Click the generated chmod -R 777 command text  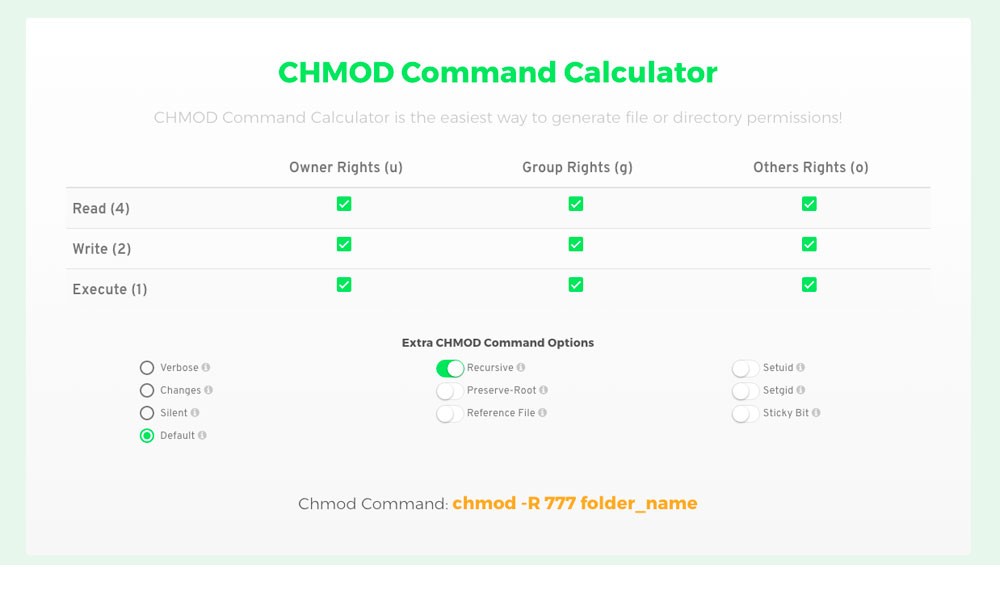coord(575,503)
